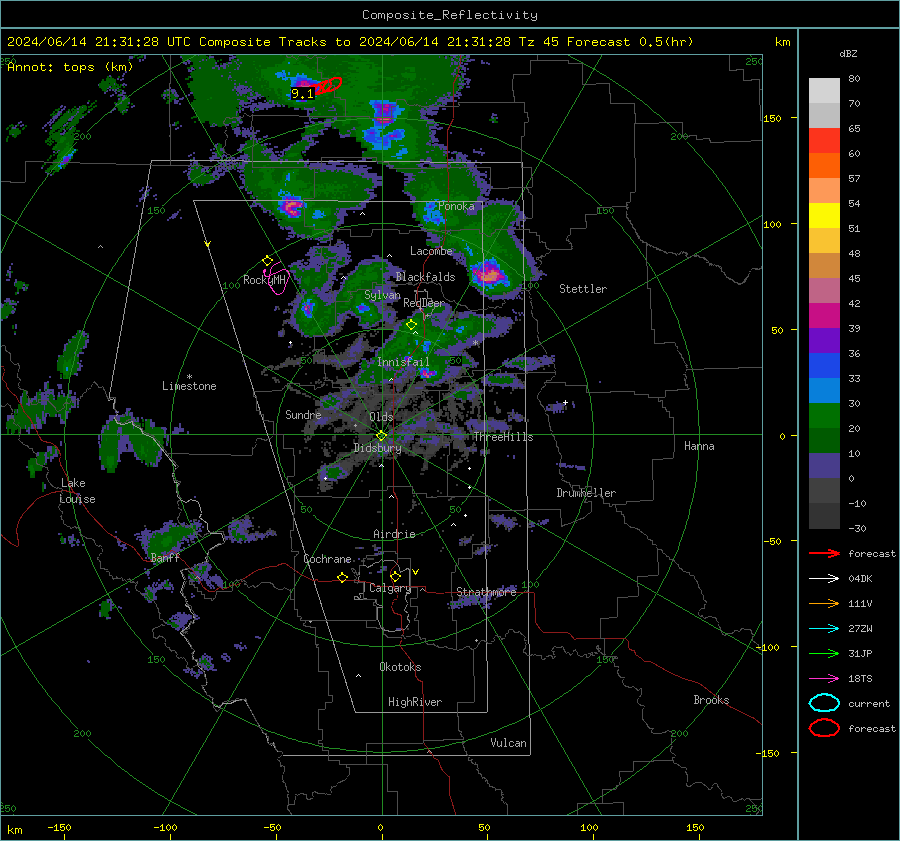
Task: Click the purple 39-36 dBZ swatch
Action: tap(824, 341)
